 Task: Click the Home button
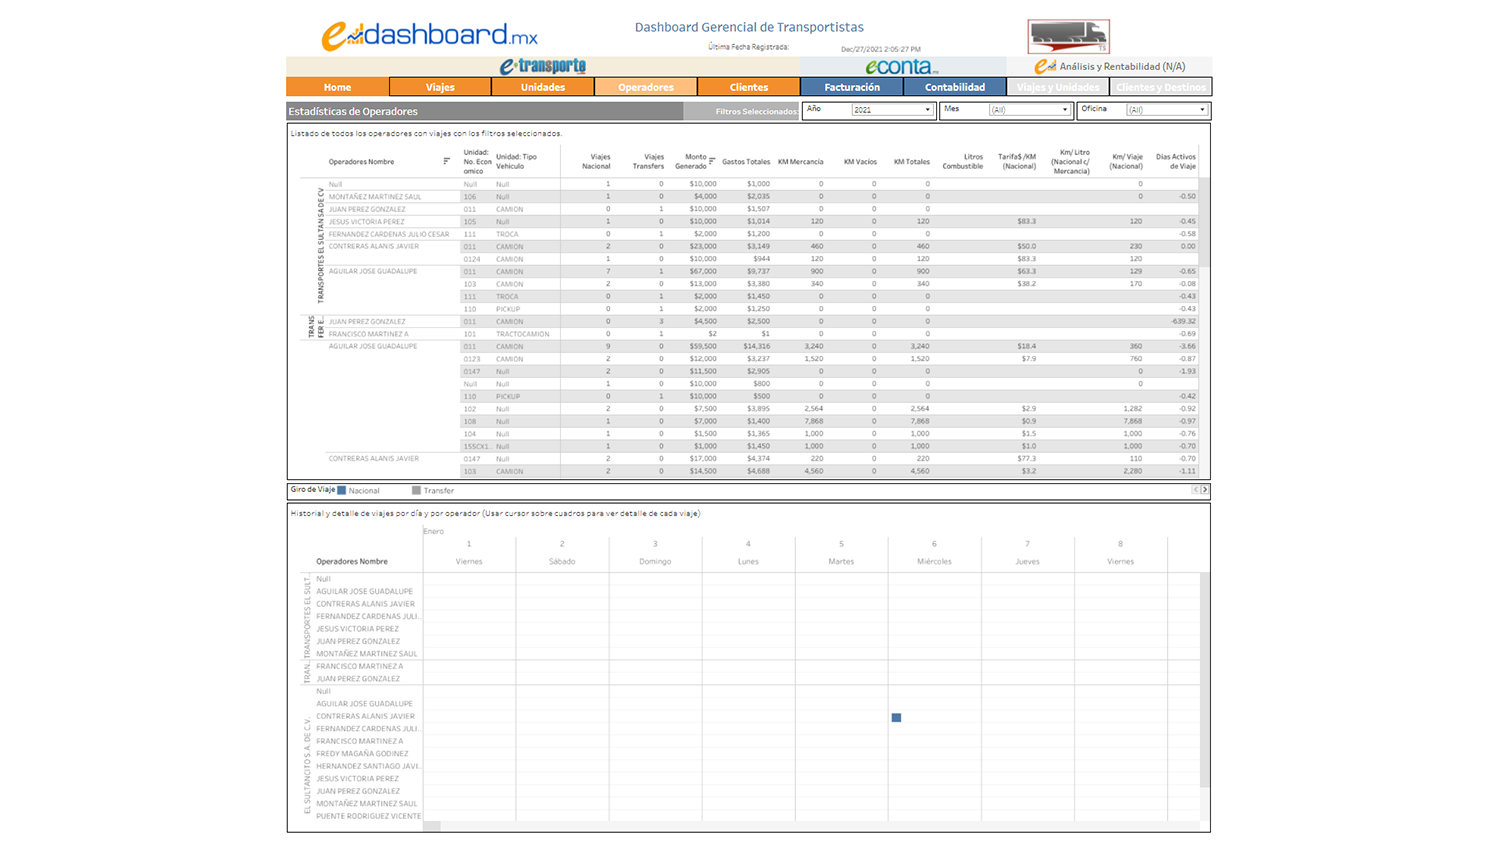pyautogui.click(x=337, y=87)
